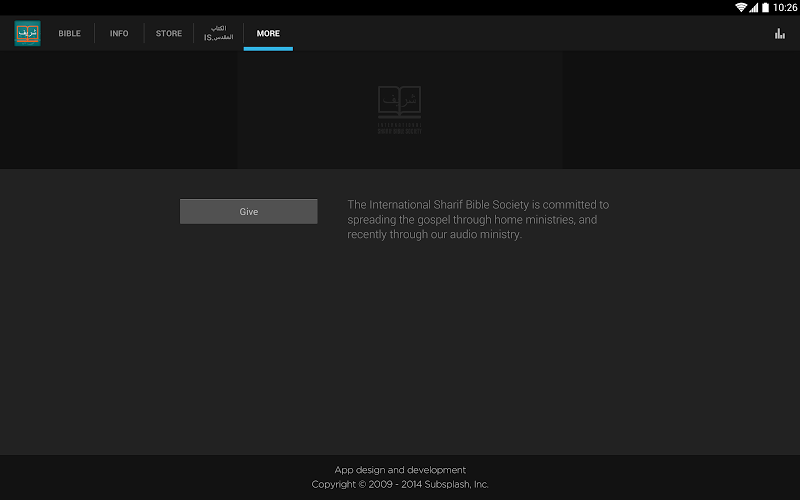Select the Arabic-titled IS. tab
Screen dimensions: 800x500
click(x=218, y=33)
